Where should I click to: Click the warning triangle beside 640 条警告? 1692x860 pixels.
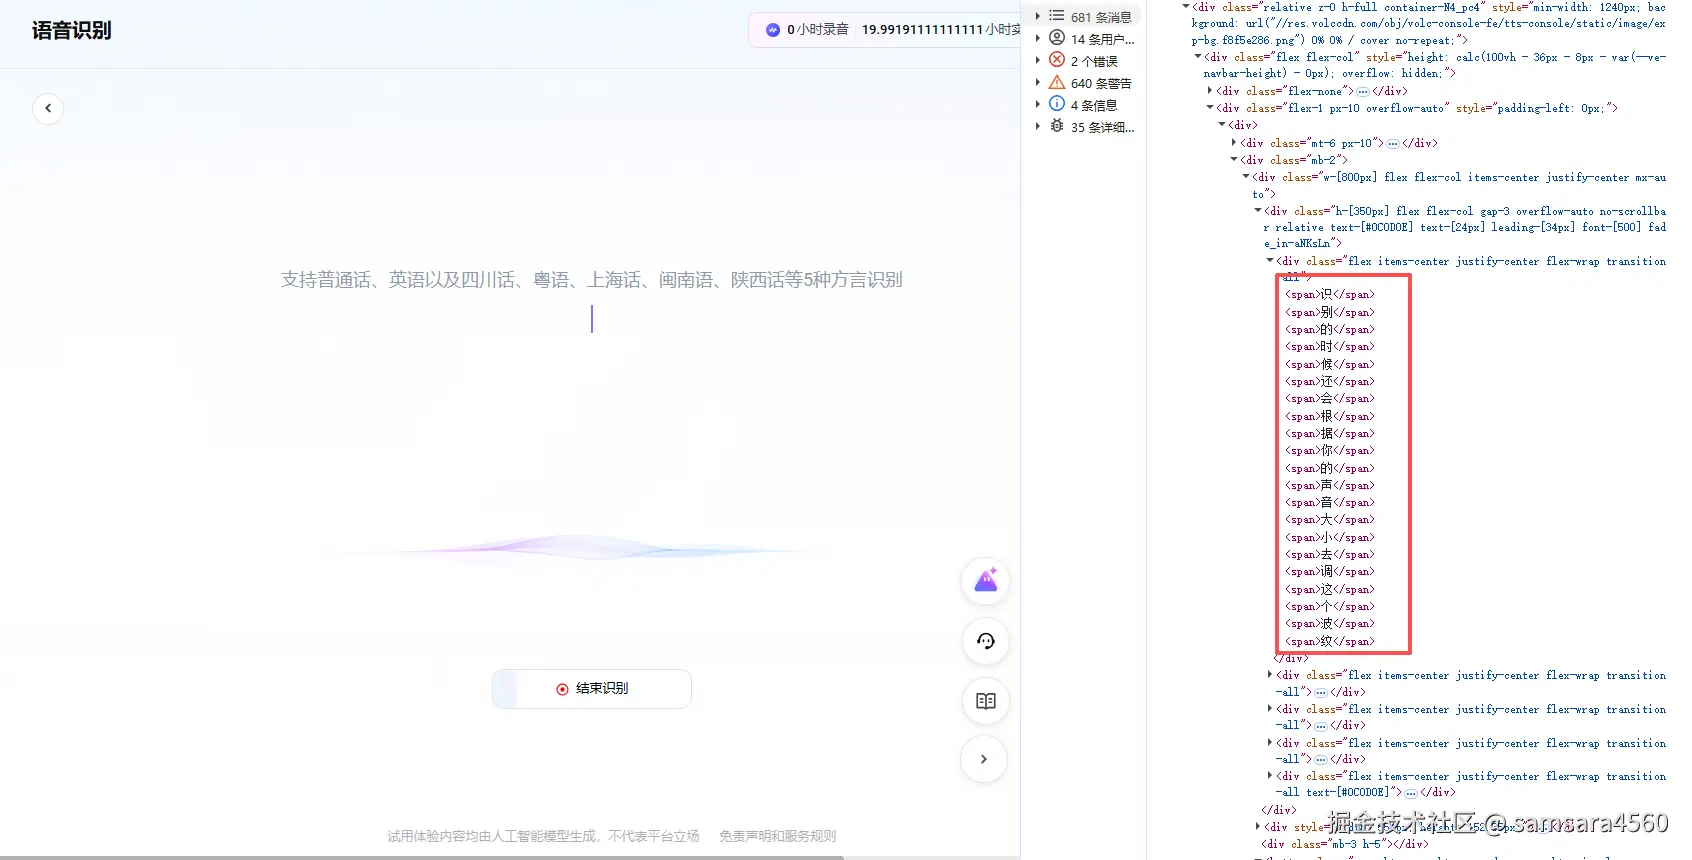[1057, 82]
